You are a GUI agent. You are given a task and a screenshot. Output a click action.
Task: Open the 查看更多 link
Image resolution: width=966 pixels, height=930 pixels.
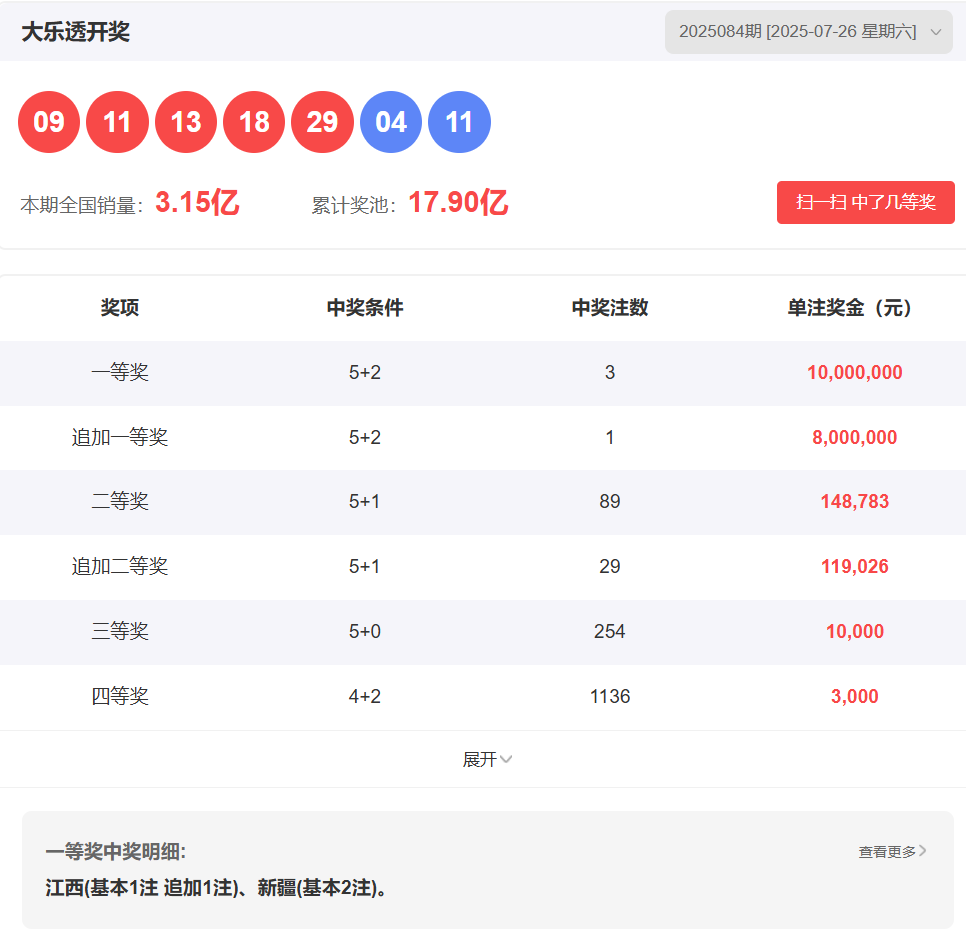tap(892, 852)
